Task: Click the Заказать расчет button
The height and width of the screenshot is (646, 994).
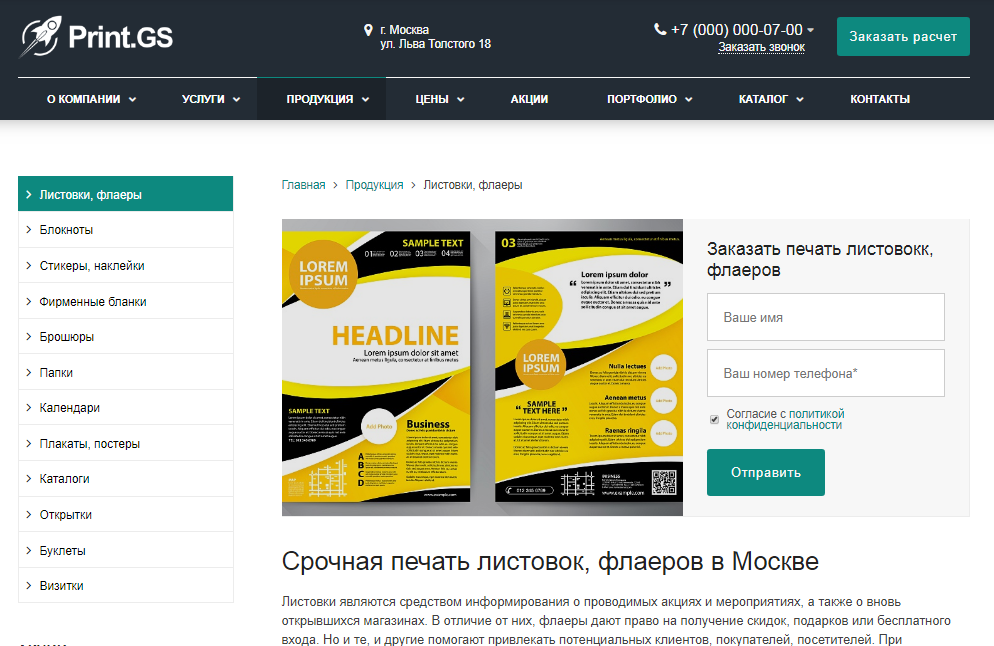Action: [x=903, y=37]
